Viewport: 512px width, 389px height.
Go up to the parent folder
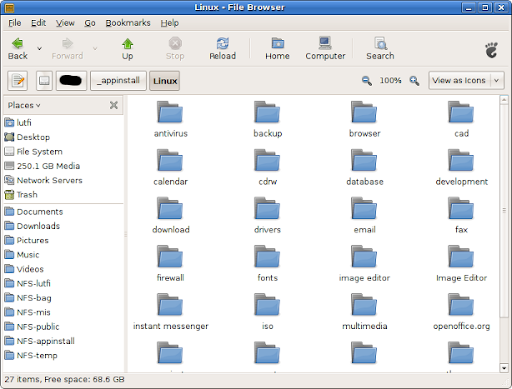(x=127, y=49)
